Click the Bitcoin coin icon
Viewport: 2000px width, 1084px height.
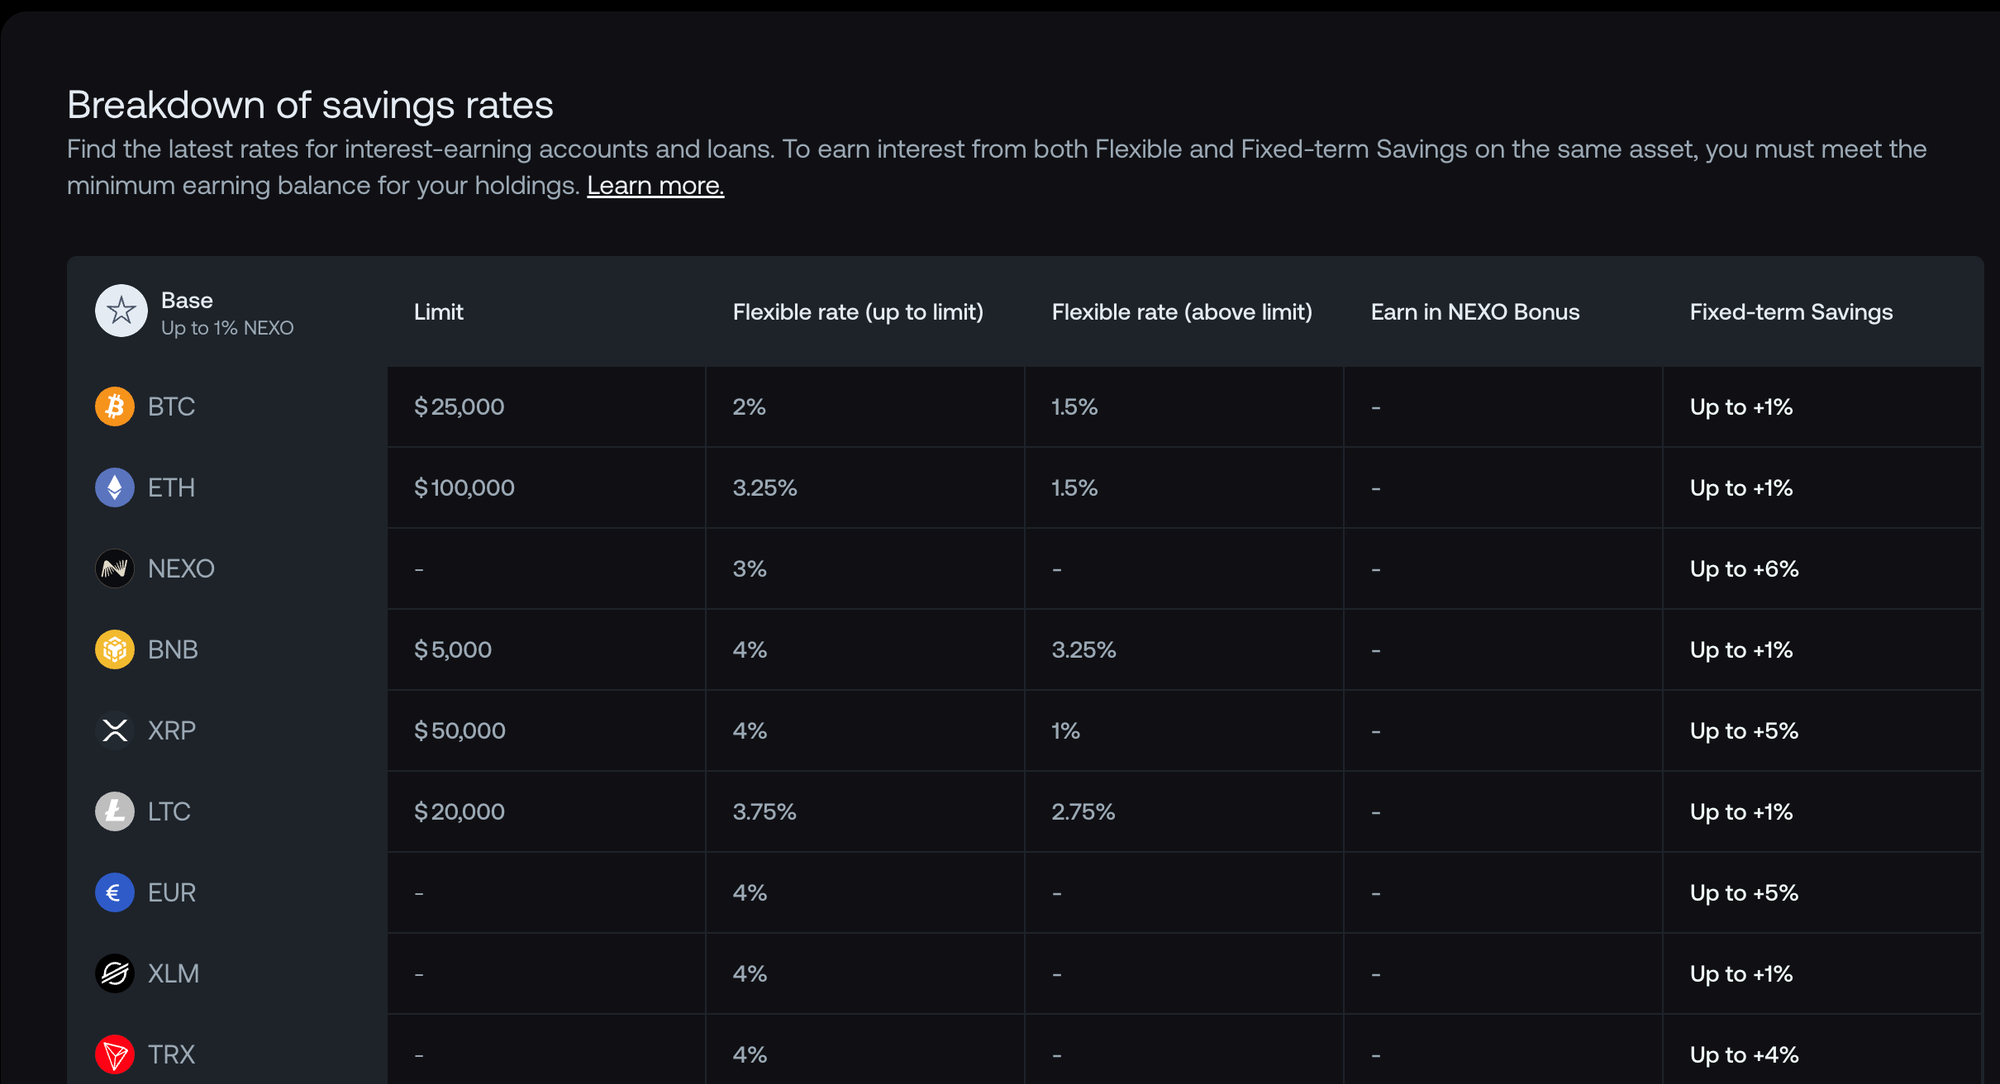tap(115, 407)
